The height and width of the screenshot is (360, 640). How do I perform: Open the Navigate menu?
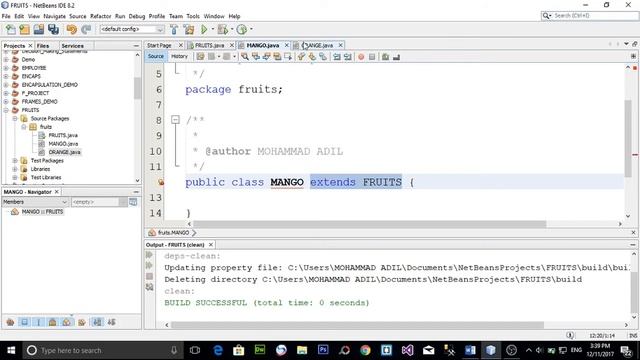[54, 16]
